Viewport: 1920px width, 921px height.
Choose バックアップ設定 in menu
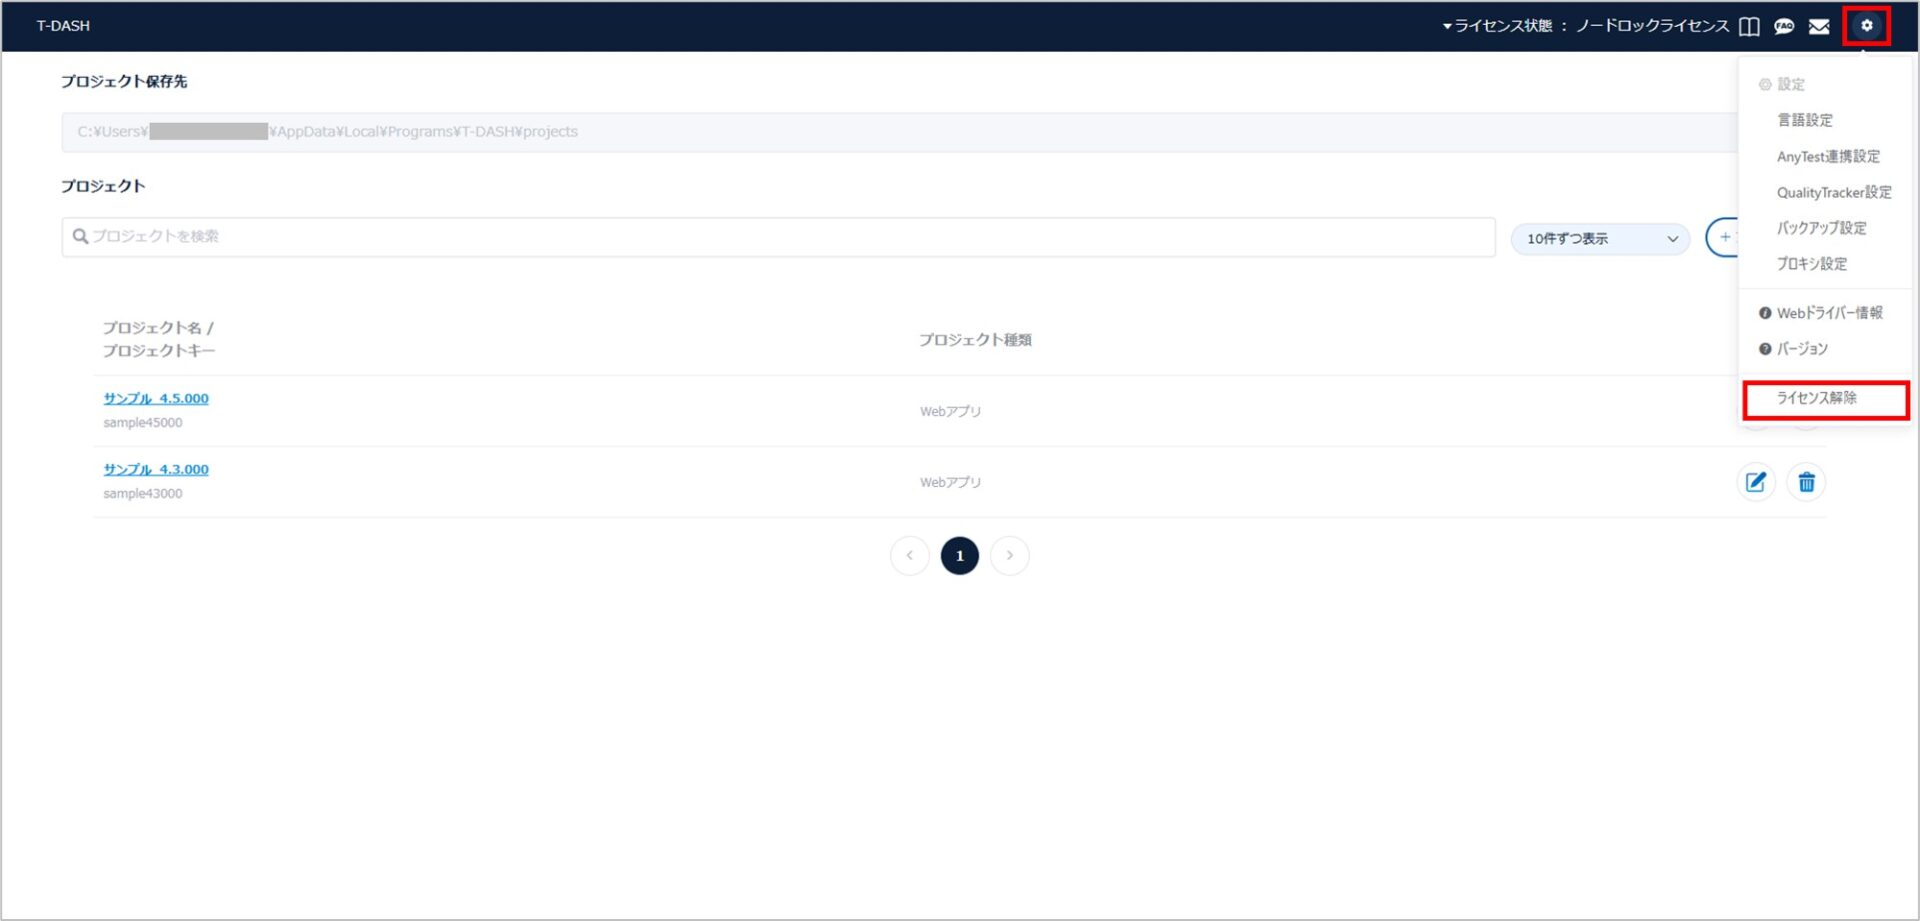coord(1821,228)
